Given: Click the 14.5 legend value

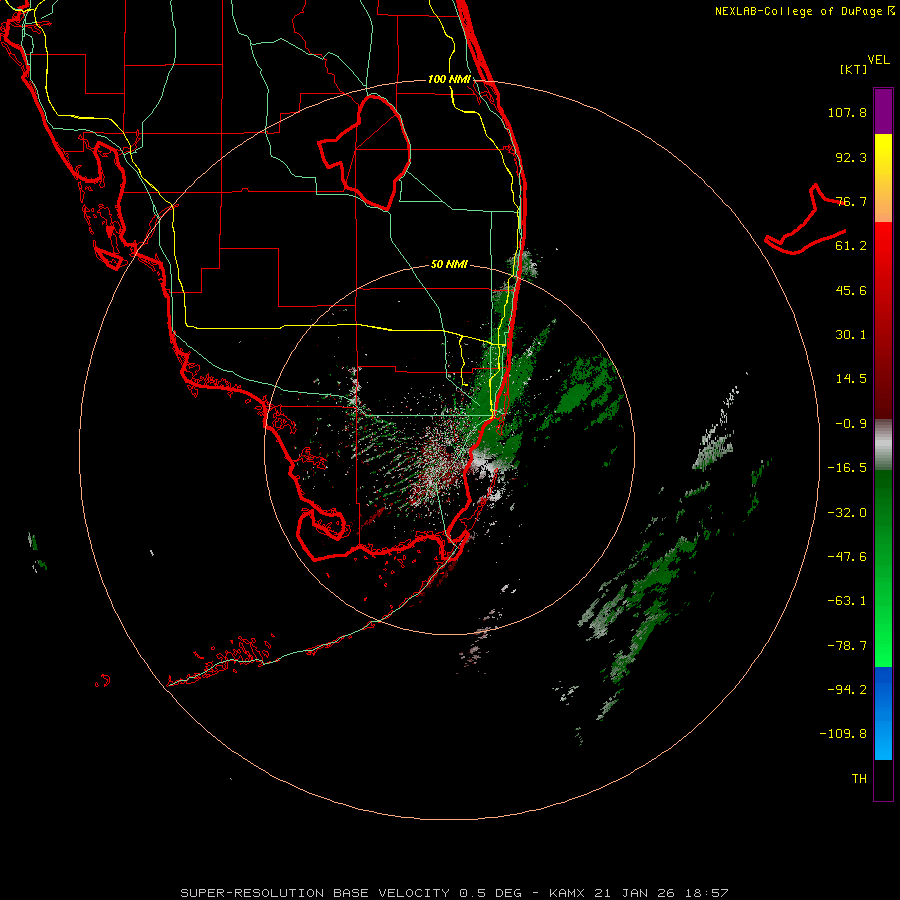Looking at the screenshot, I should click(851, 379).
